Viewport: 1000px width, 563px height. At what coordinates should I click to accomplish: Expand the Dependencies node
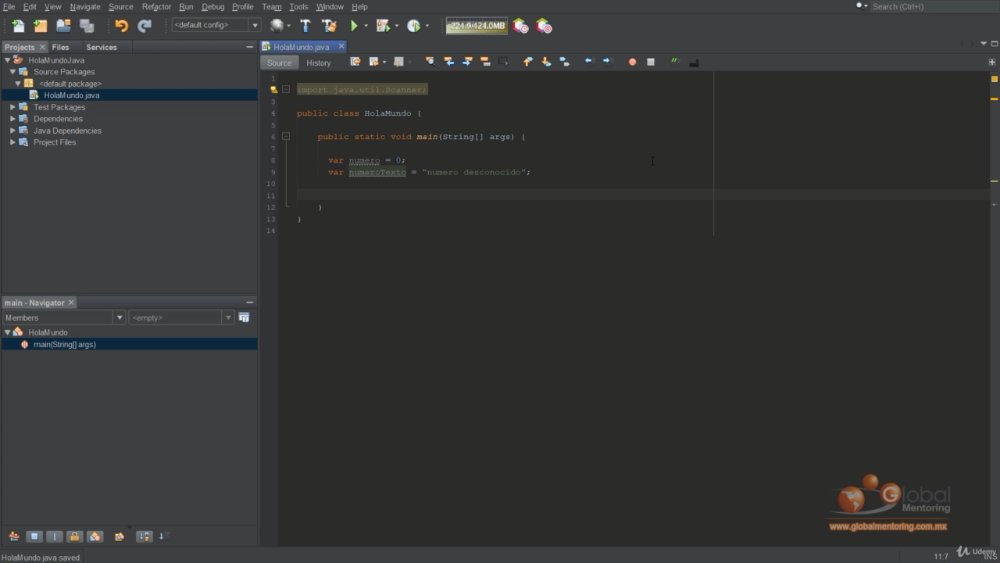12,119
